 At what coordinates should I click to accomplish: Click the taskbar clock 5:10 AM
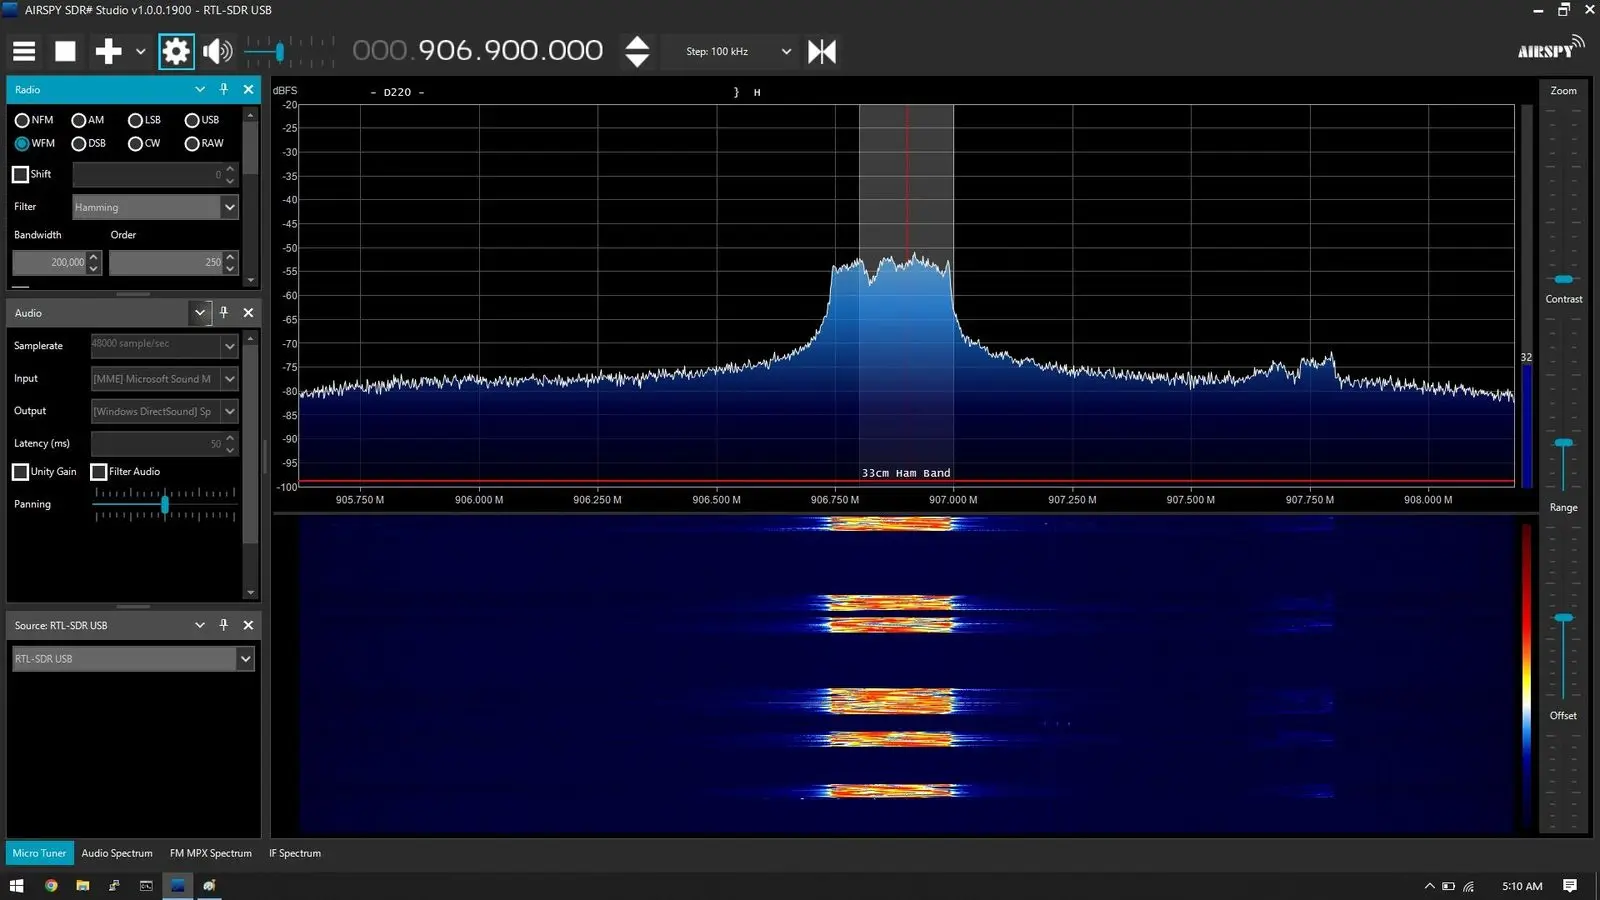1522,886
